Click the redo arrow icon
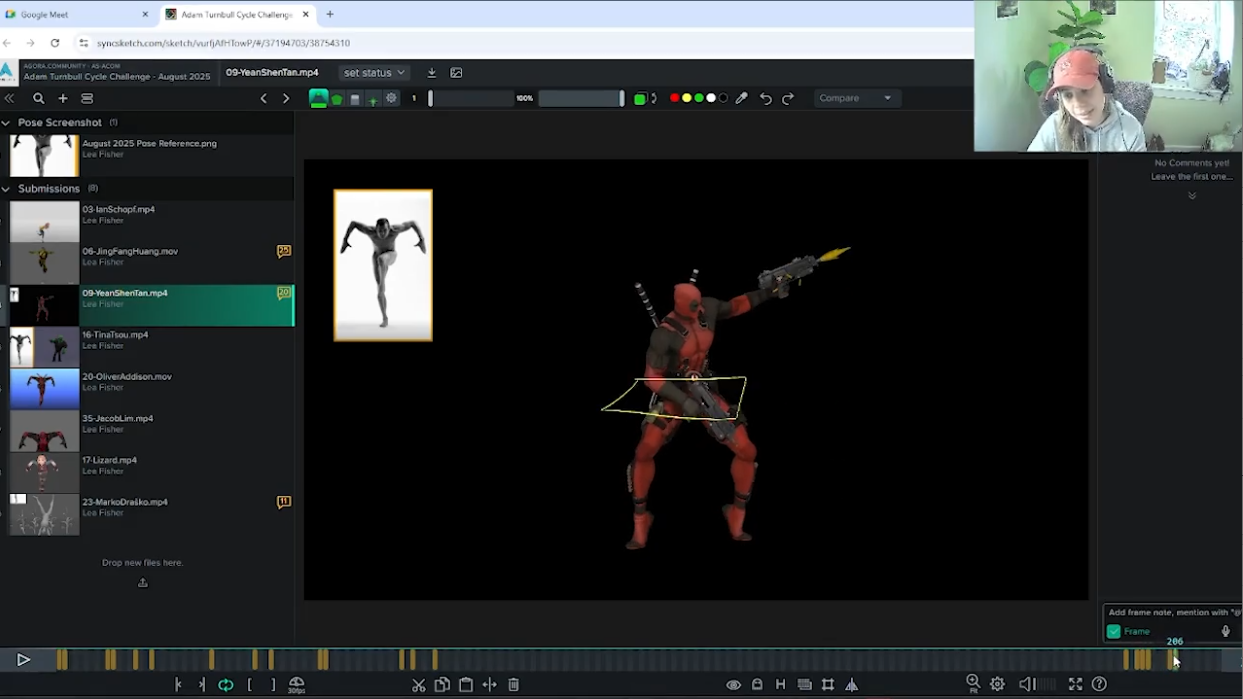 [x=788, y=98]
